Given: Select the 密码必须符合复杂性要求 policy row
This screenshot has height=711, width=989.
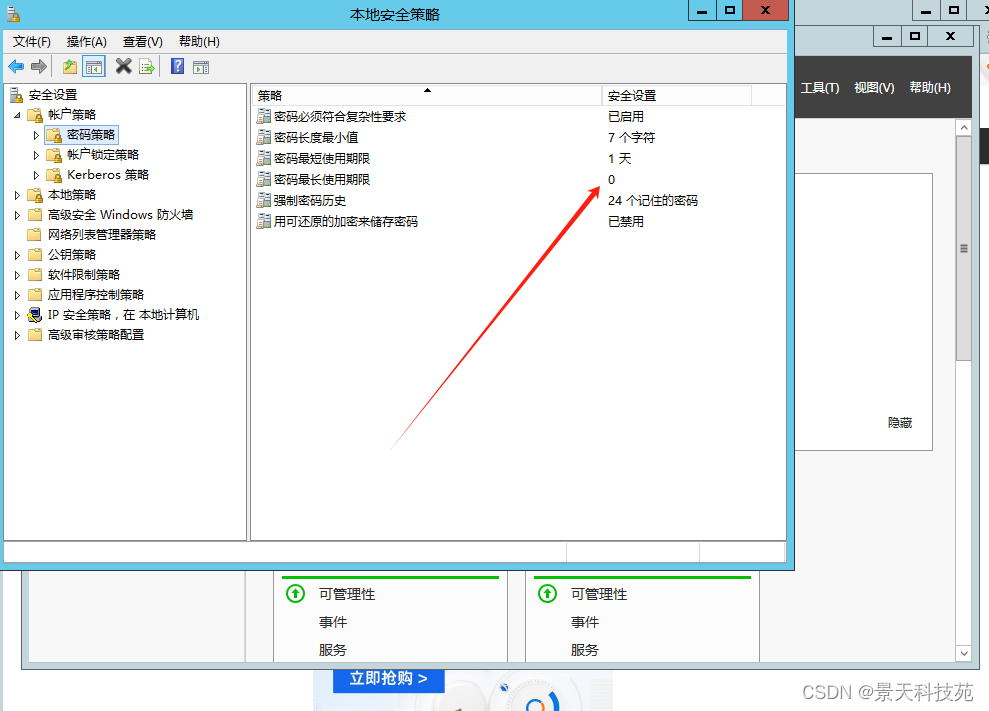Looking at the screenshot, I should click(x=519, y=116).
